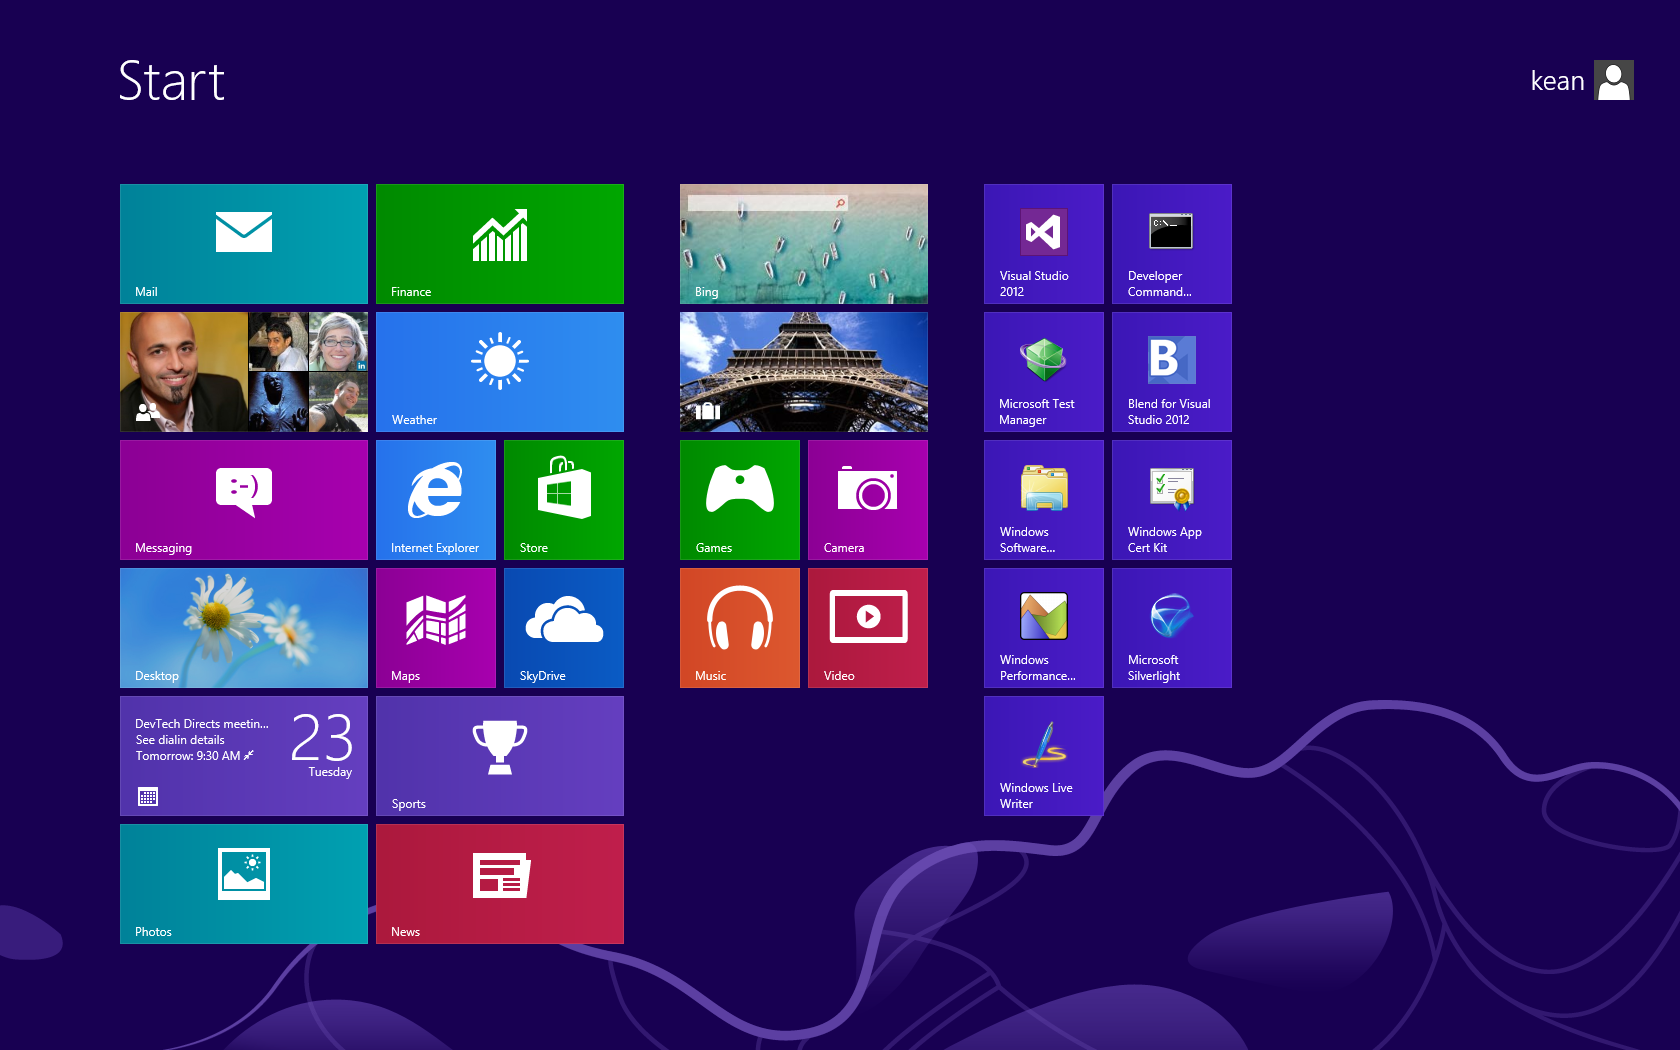Open the Music headphones tile
This screenshot has height=1050, width=1680.
[x=739, y=627]
